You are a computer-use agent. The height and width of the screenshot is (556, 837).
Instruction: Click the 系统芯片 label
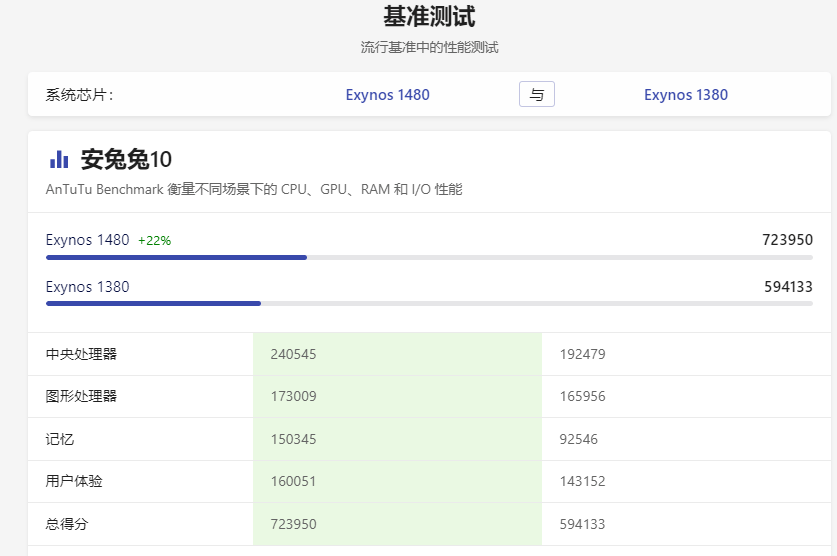(79, 95)
